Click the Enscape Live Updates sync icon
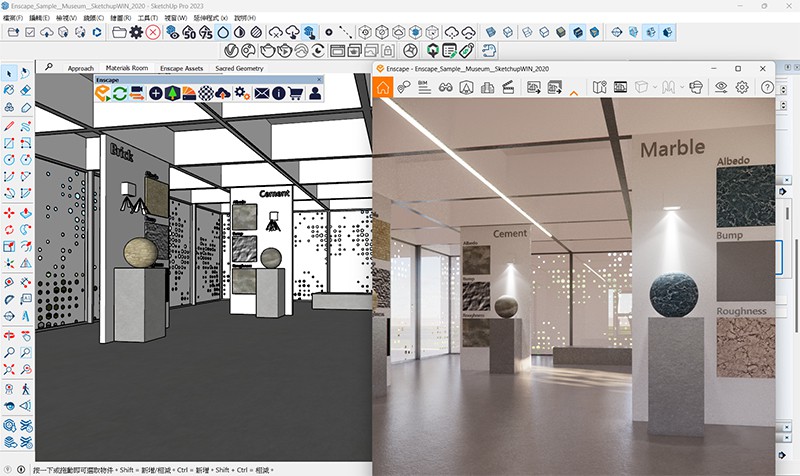Screen dimensions: 800x476 [119, 93]
